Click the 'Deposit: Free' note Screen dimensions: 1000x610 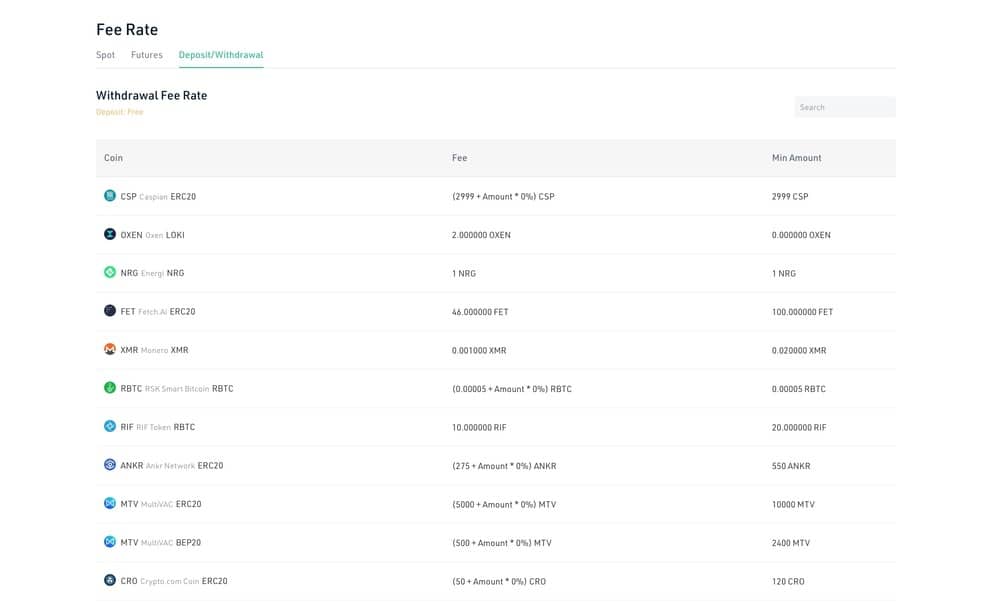pyautogui.click(x=119, y=112)
